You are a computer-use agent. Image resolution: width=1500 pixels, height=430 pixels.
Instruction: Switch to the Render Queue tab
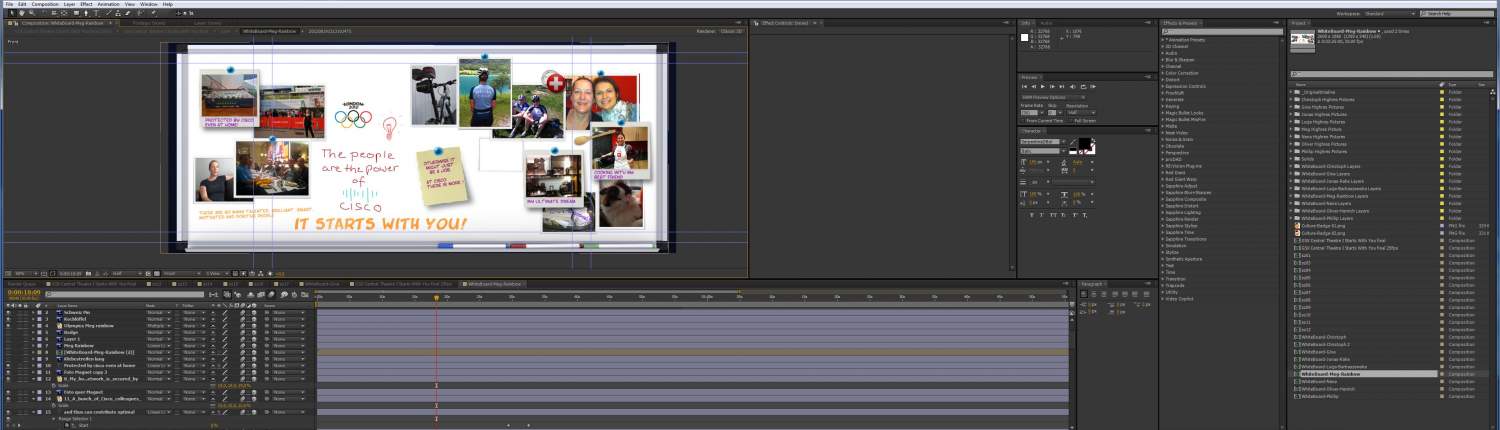click(22, 284)
